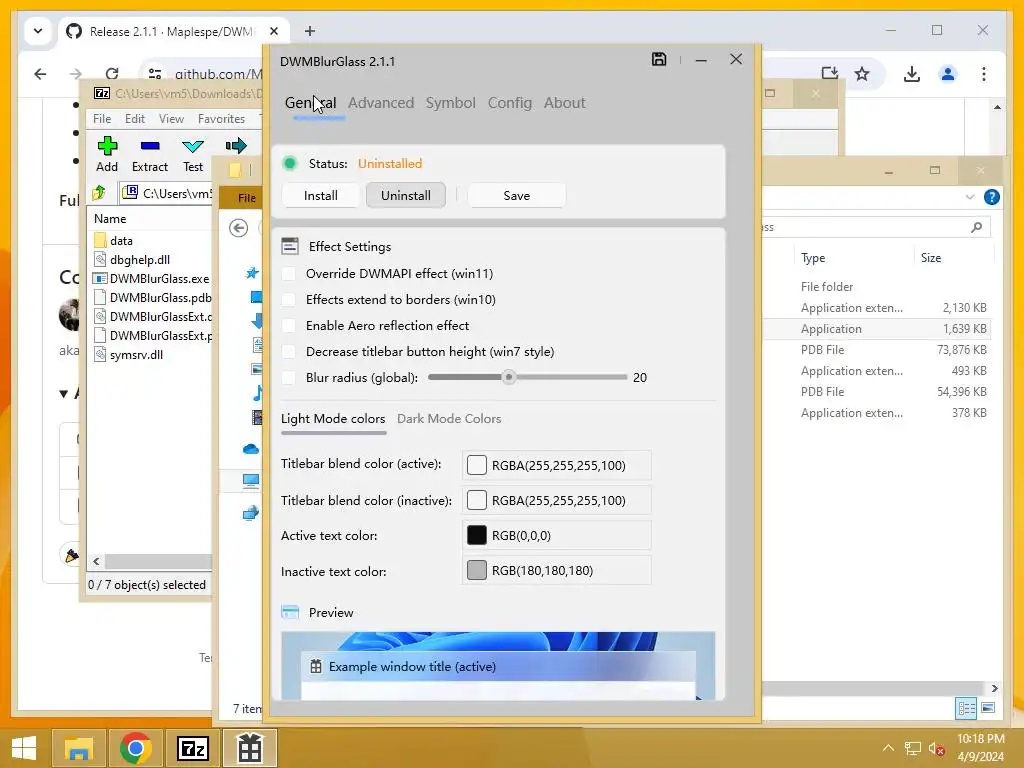This screenshot has width=1024, height=768.
Task: Open Chrome three-dot menu
Action: click(984, 74)
